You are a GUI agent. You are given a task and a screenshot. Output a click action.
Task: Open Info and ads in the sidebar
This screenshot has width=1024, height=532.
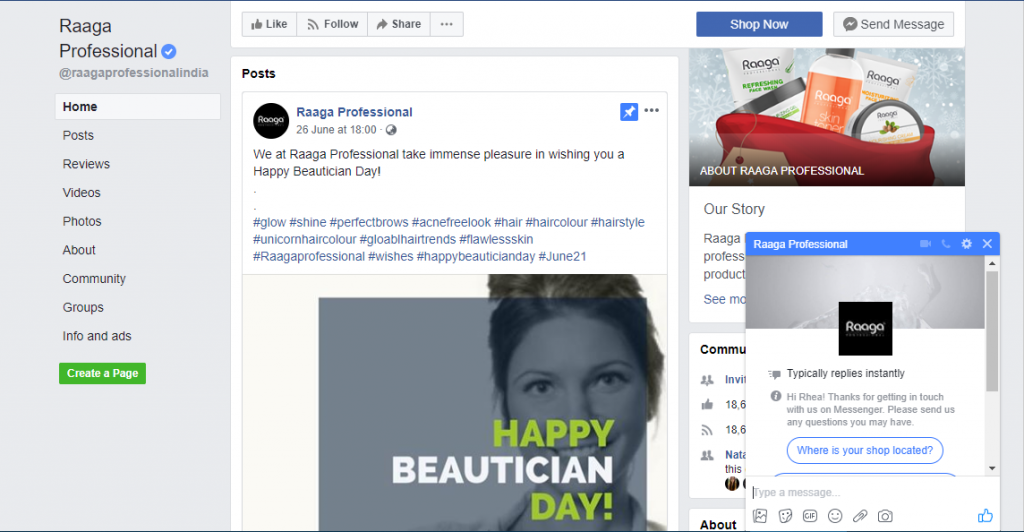(97, 336)
